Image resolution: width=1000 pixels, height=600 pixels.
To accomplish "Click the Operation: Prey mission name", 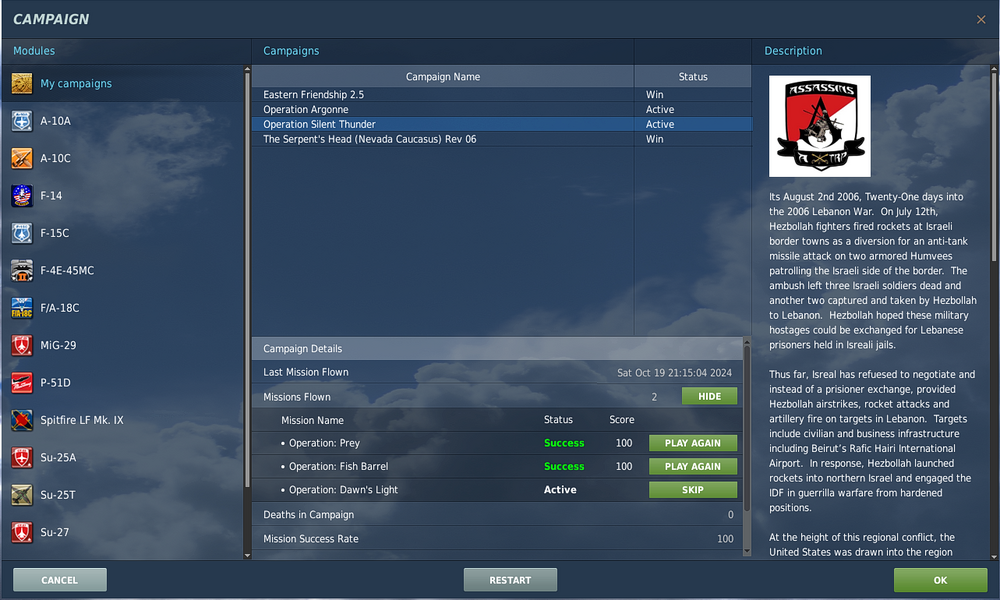I will click(x=324, y=443).
